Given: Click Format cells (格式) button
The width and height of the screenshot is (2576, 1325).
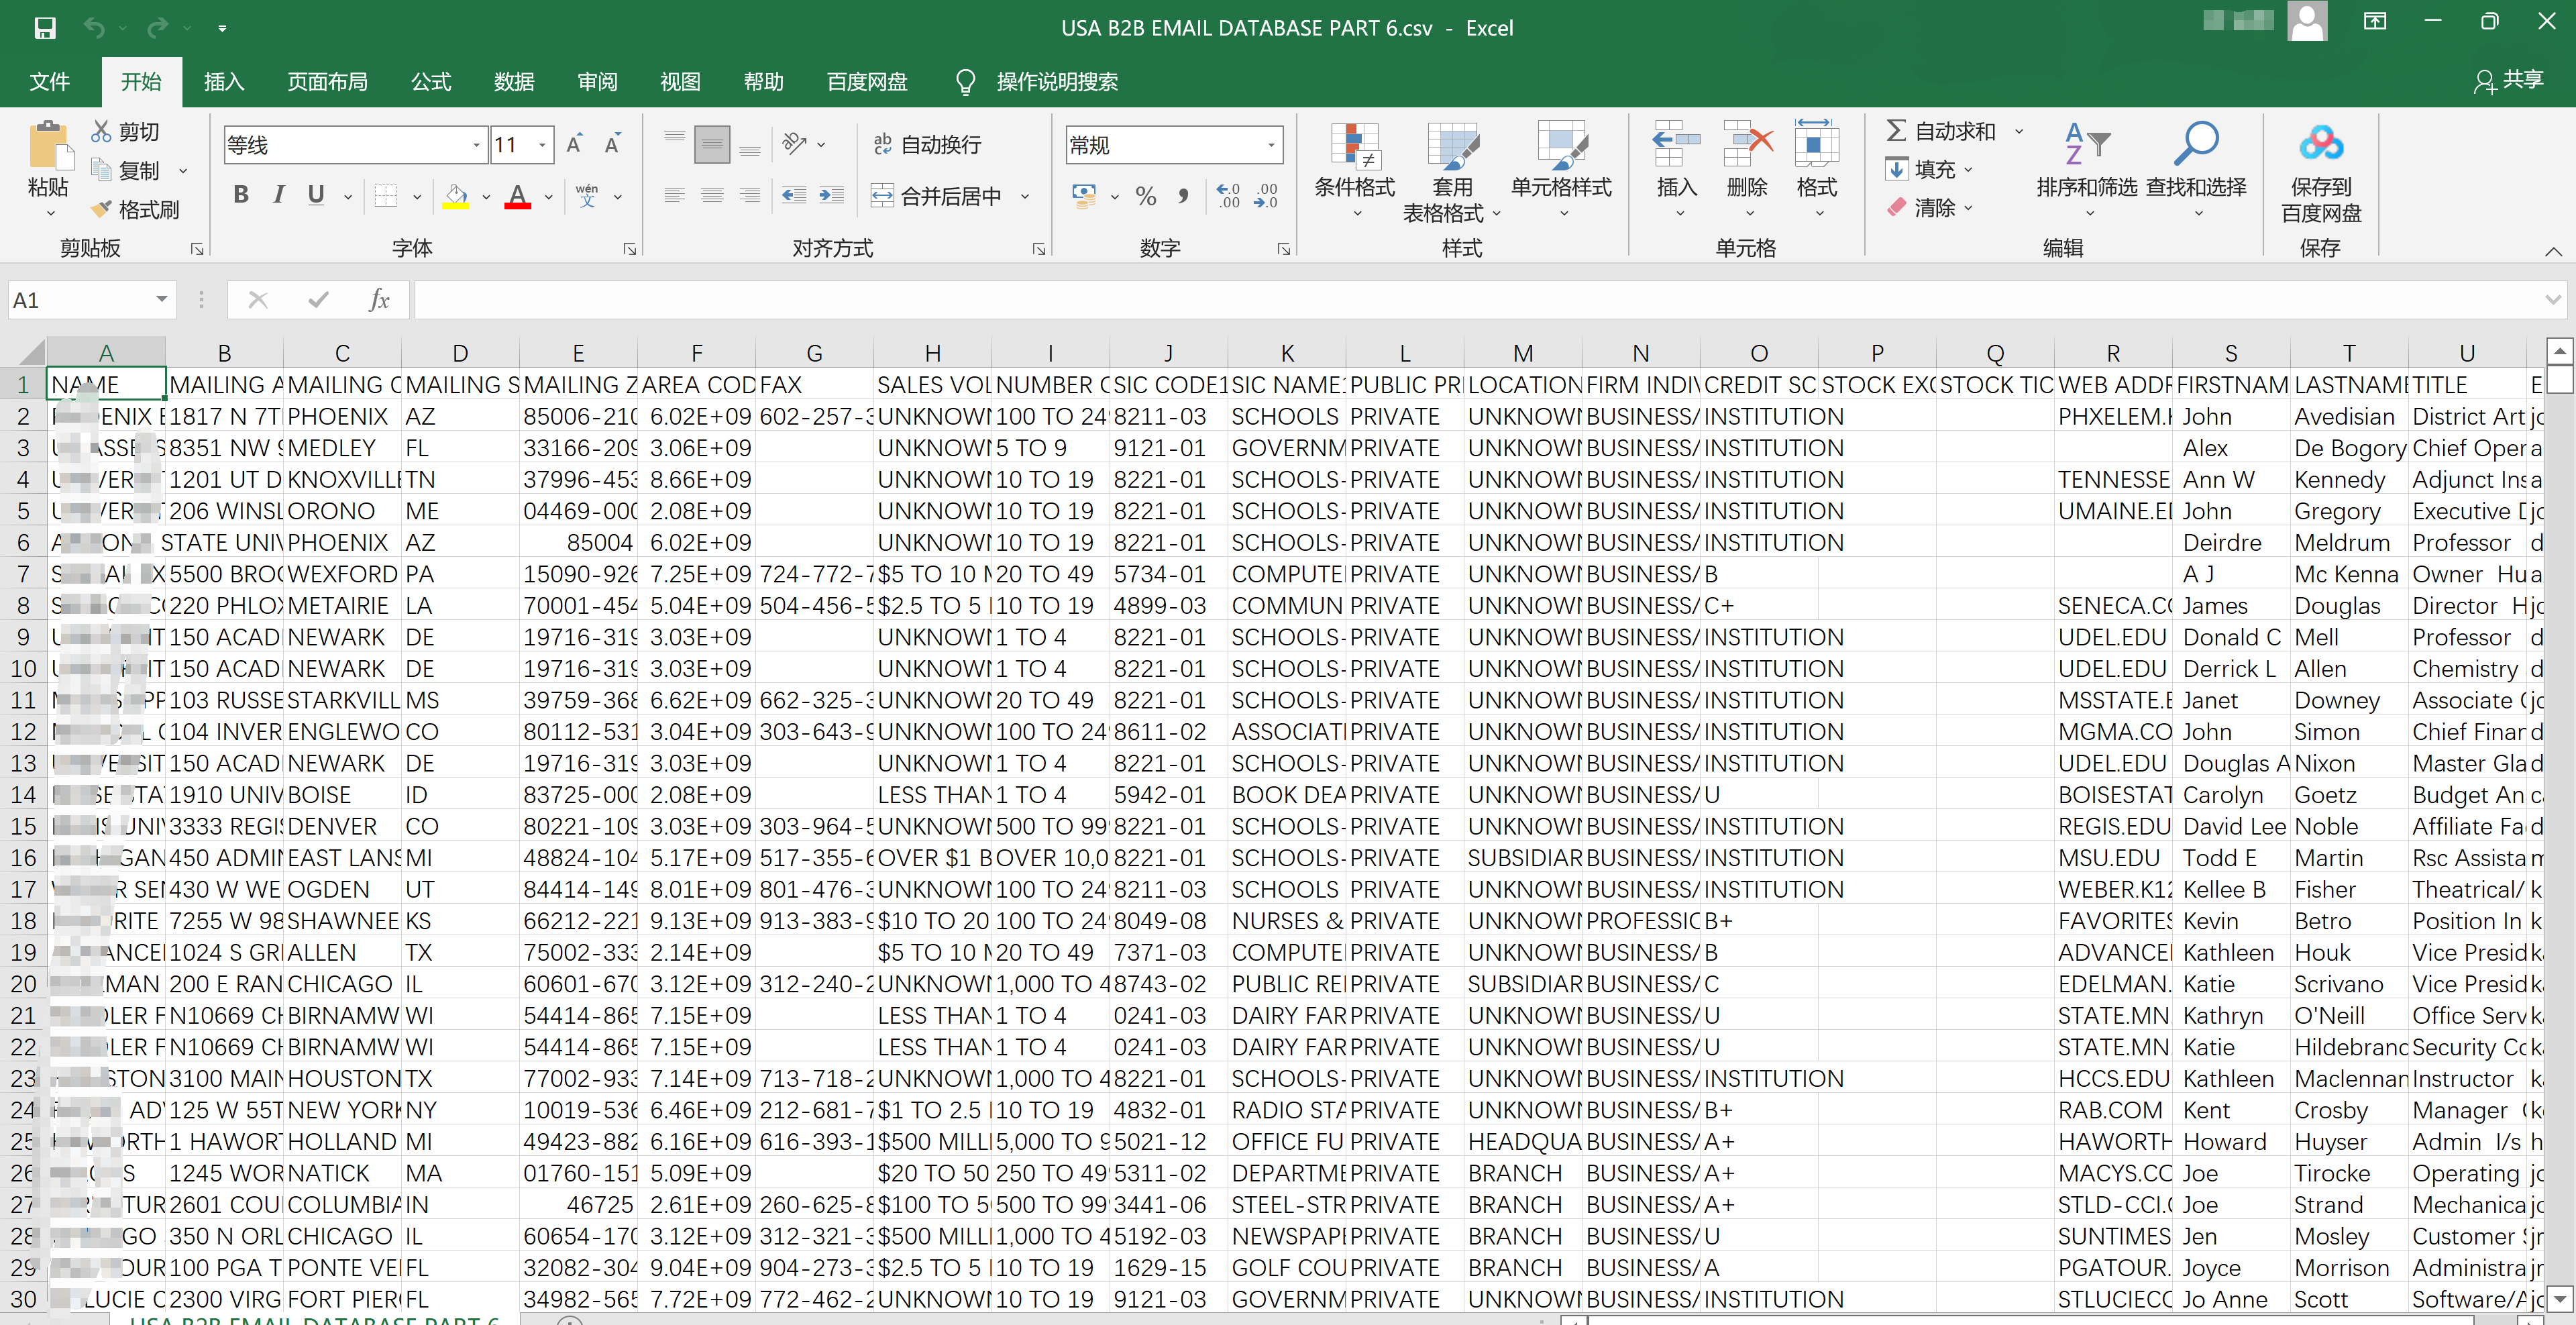Looking at the screenshot, I should tap(1816, 170).
